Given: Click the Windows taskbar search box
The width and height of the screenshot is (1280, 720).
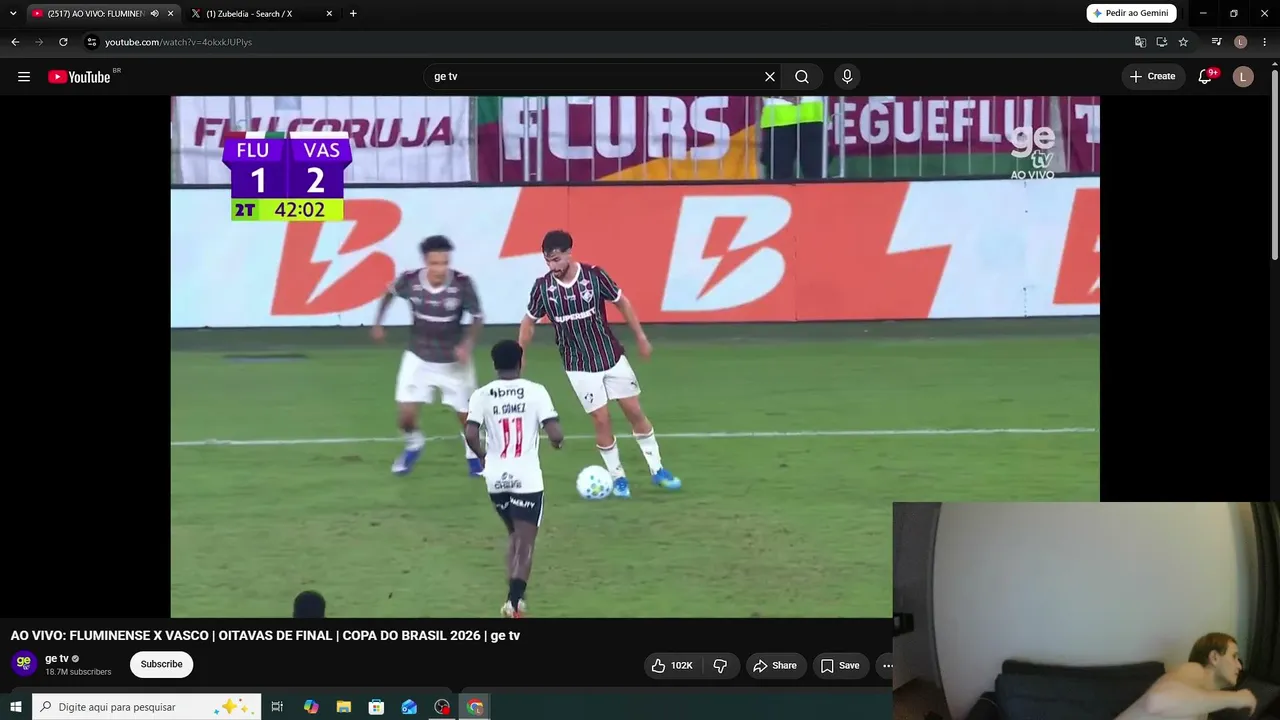Looking at the screenshot, I should (x=147, y=707).
